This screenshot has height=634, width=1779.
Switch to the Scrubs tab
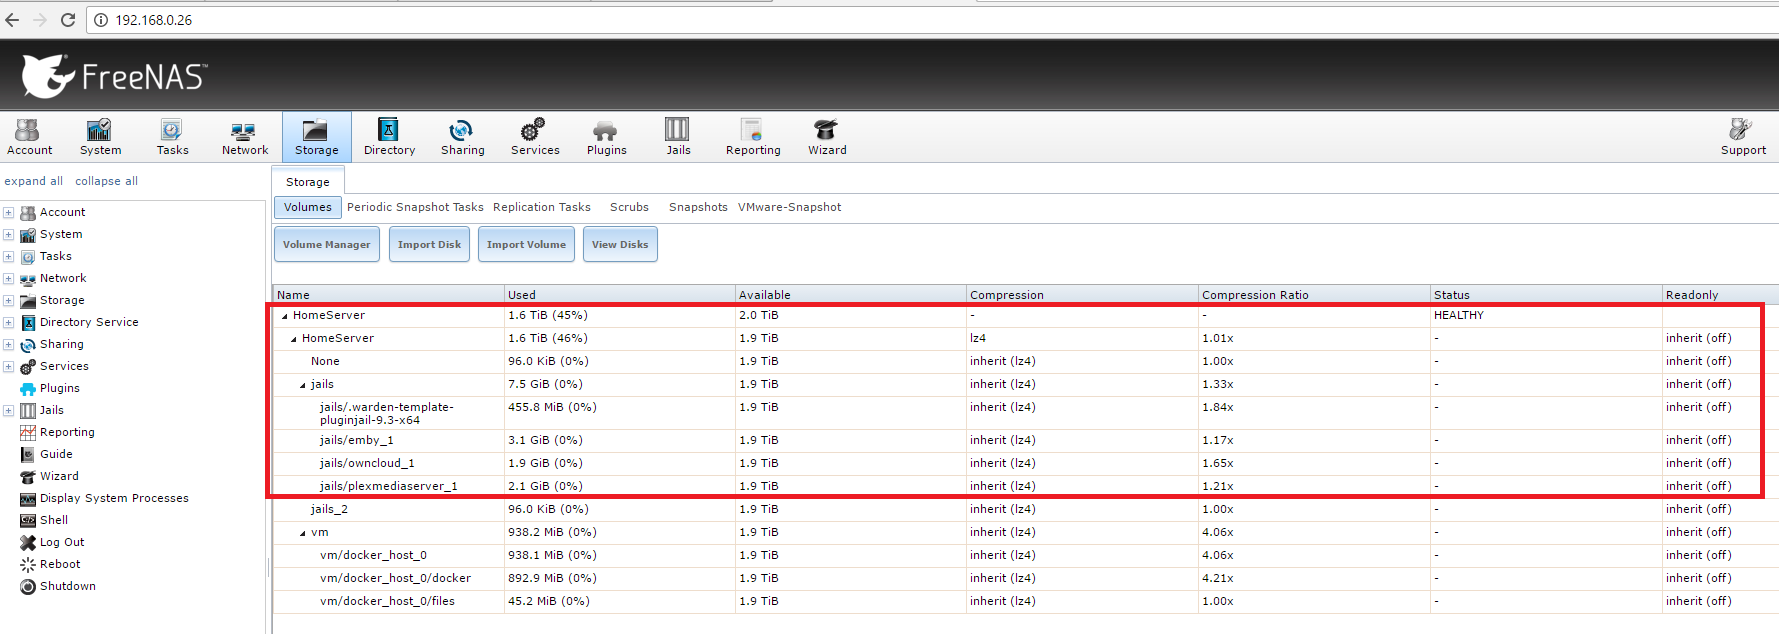(629, 207)
